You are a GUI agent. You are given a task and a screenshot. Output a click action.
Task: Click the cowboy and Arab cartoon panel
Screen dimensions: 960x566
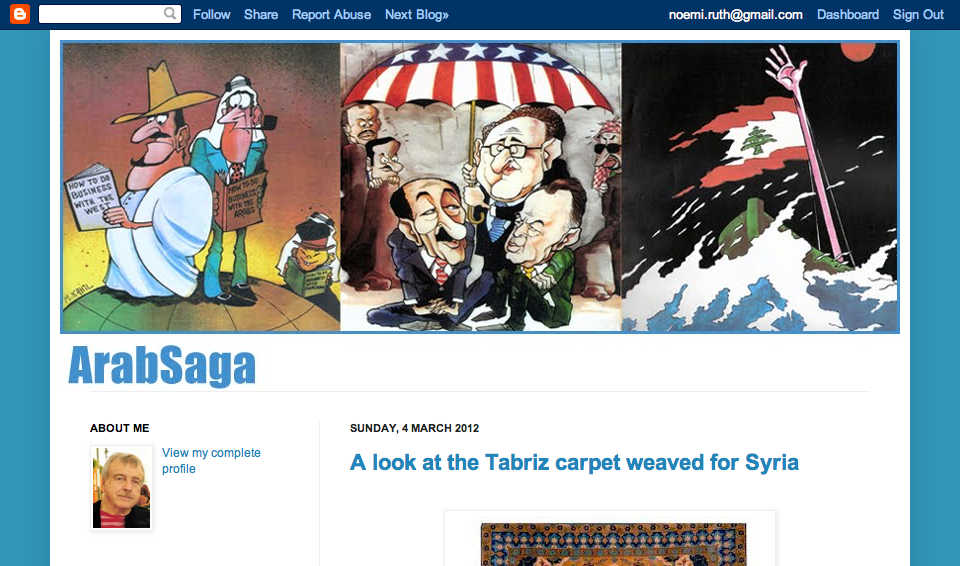coord(201,187)
